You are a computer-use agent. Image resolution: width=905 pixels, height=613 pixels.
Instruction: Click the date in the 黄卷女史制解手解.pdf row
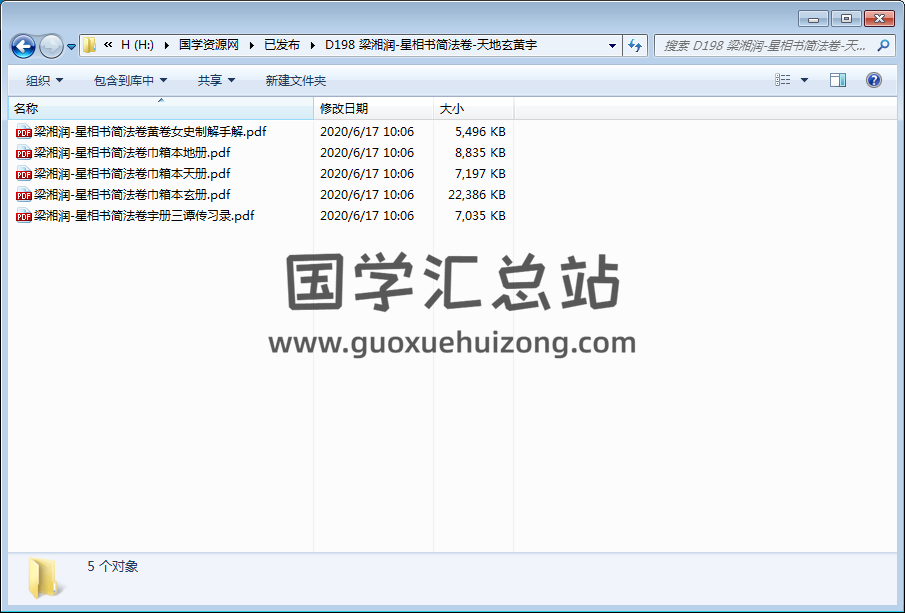[x=367, y=132]
